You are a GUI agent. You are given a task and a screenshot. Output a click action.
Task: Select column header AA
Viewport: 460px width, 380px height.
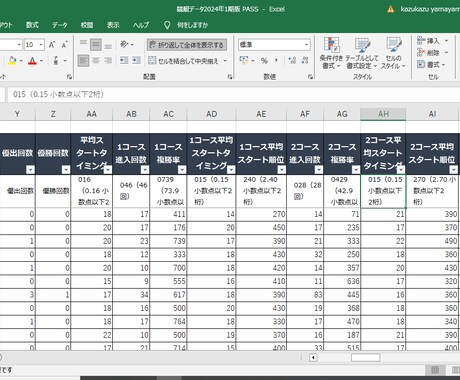(x=92, y=114)
